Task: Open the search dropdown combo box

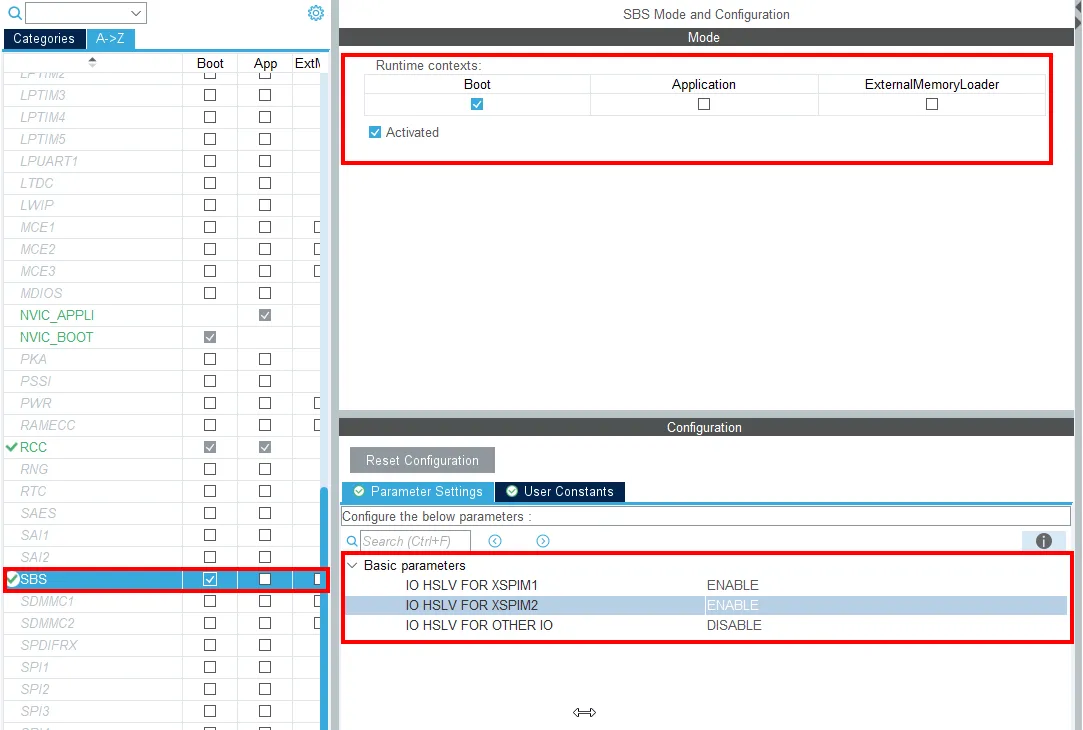Action: point(86,13)
